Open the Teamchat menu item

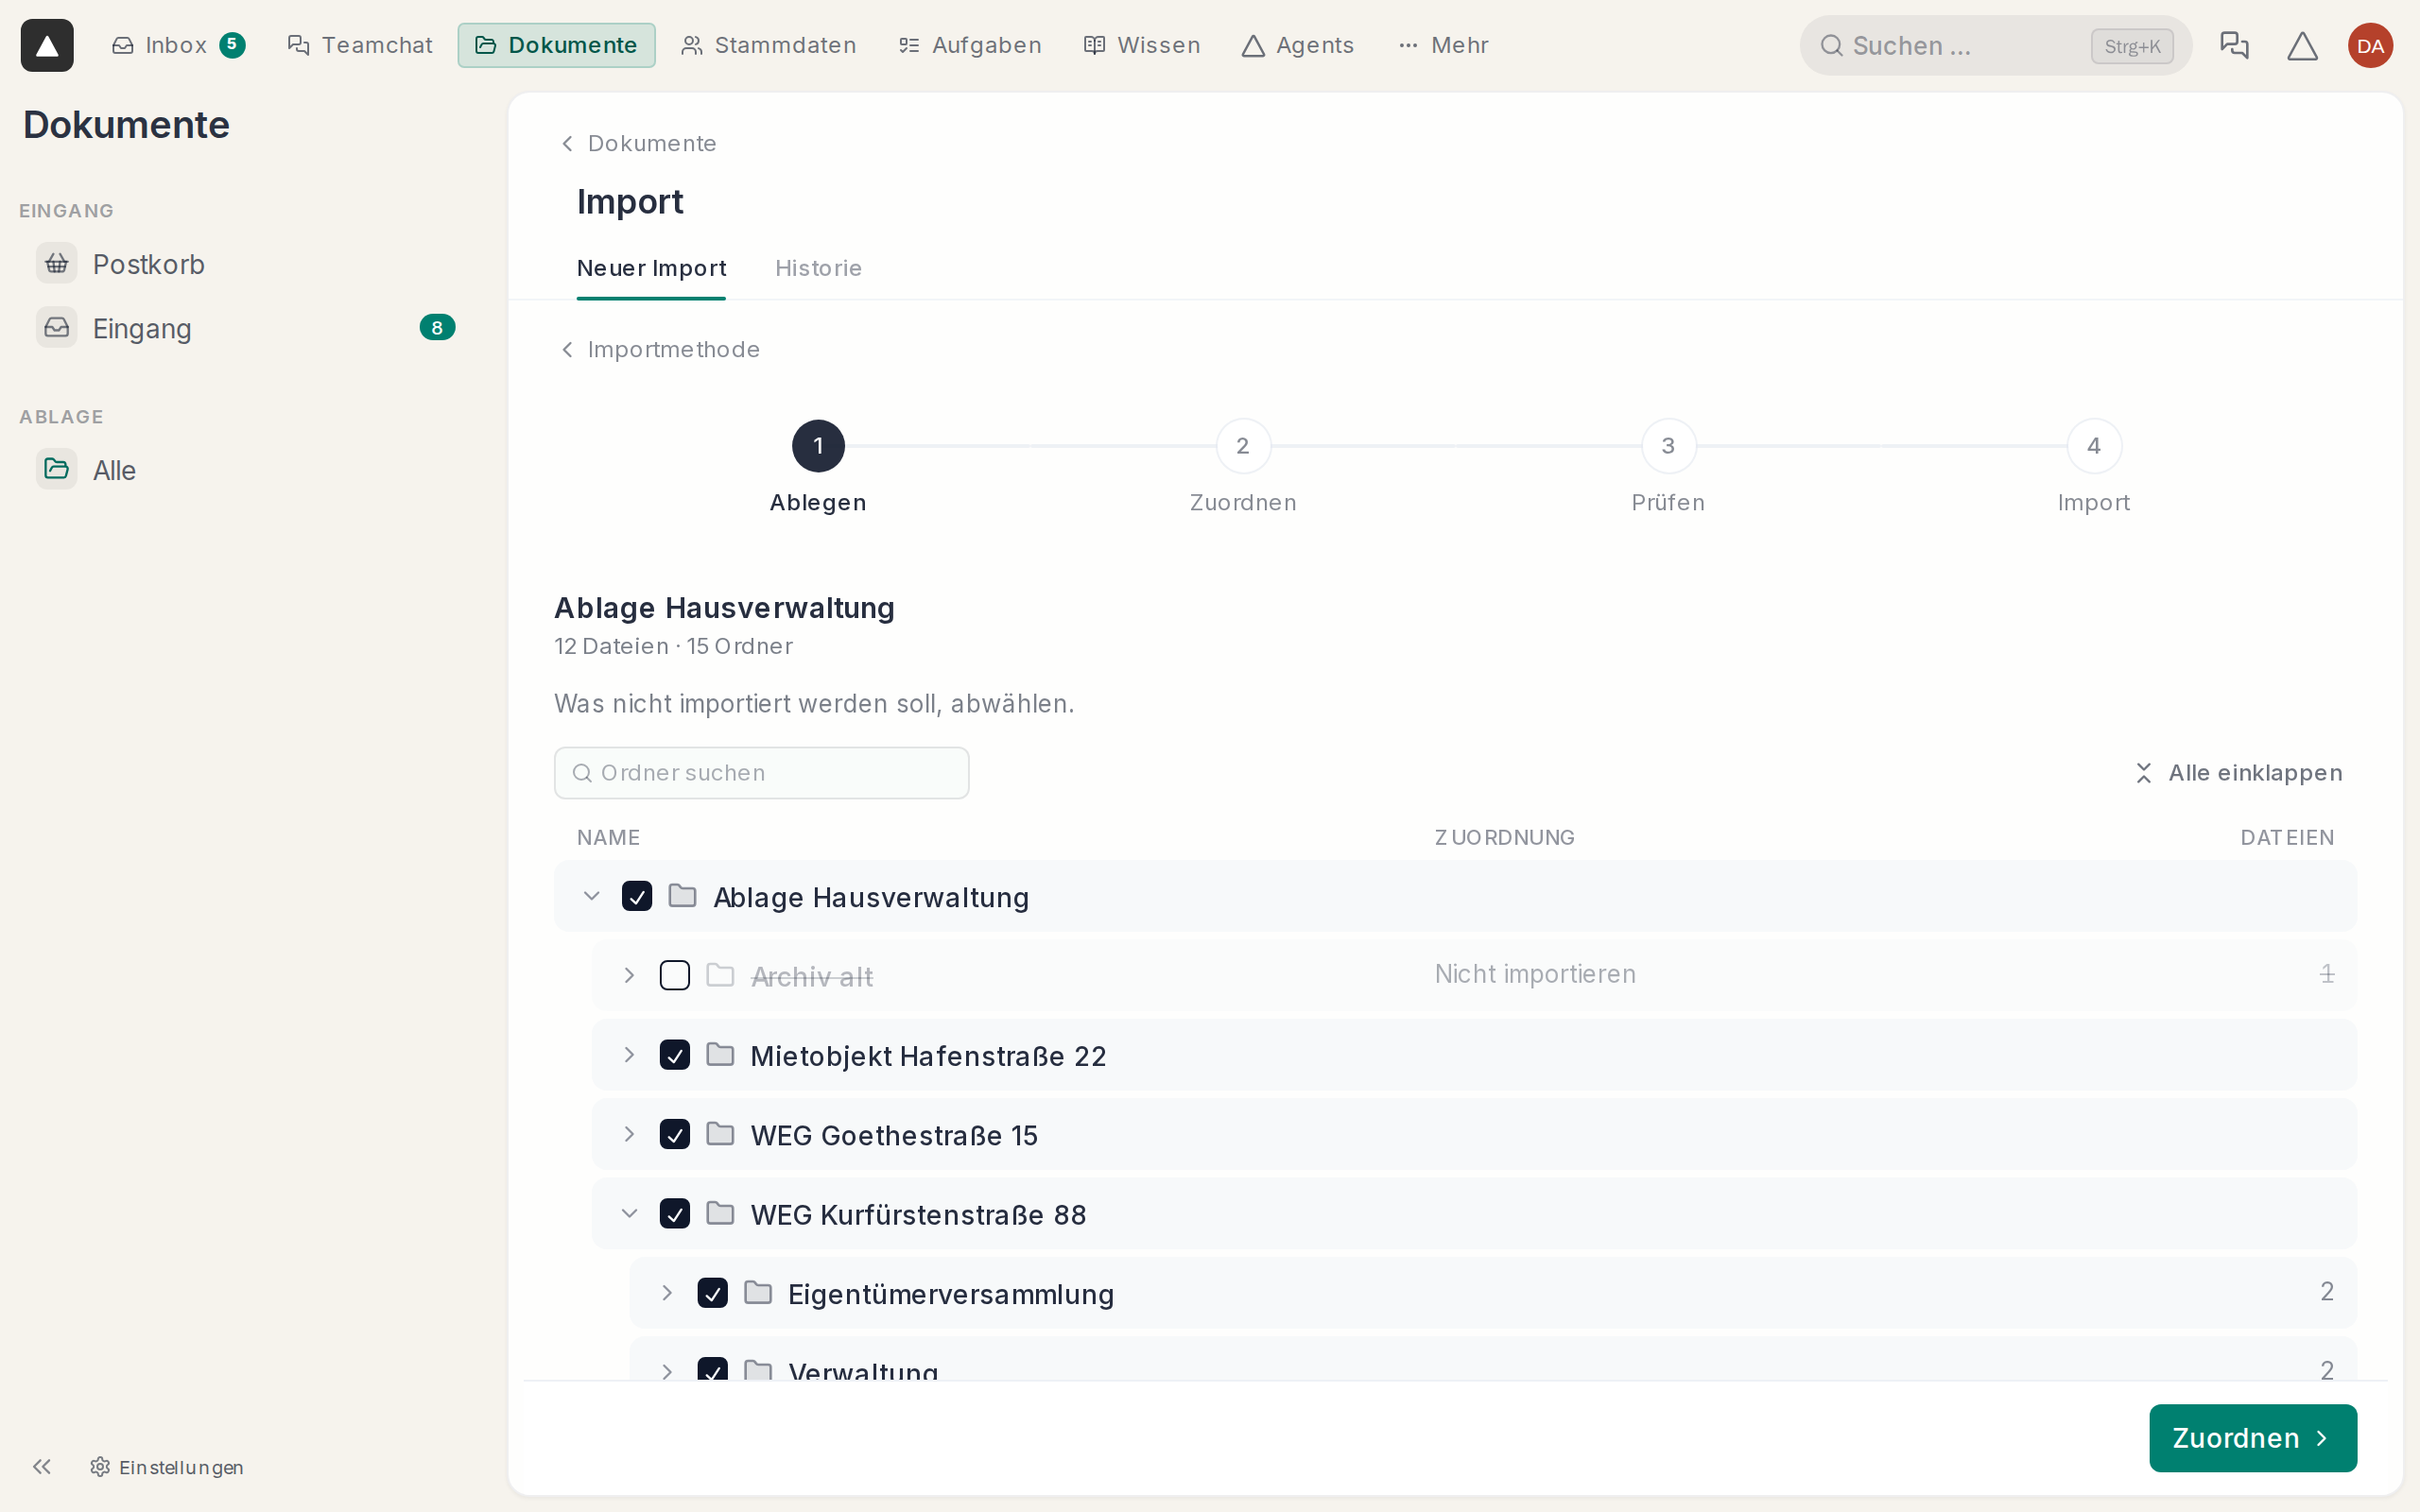[360, 45]
